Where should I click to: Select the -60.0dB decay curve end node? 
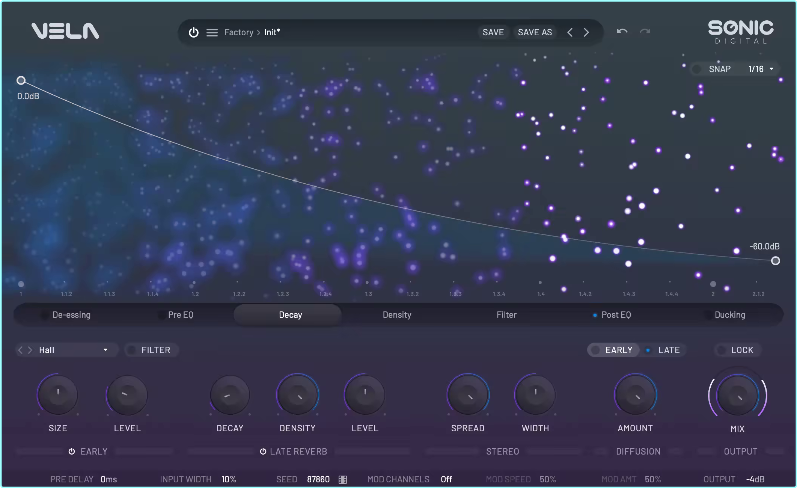click(x=775, y=261)
